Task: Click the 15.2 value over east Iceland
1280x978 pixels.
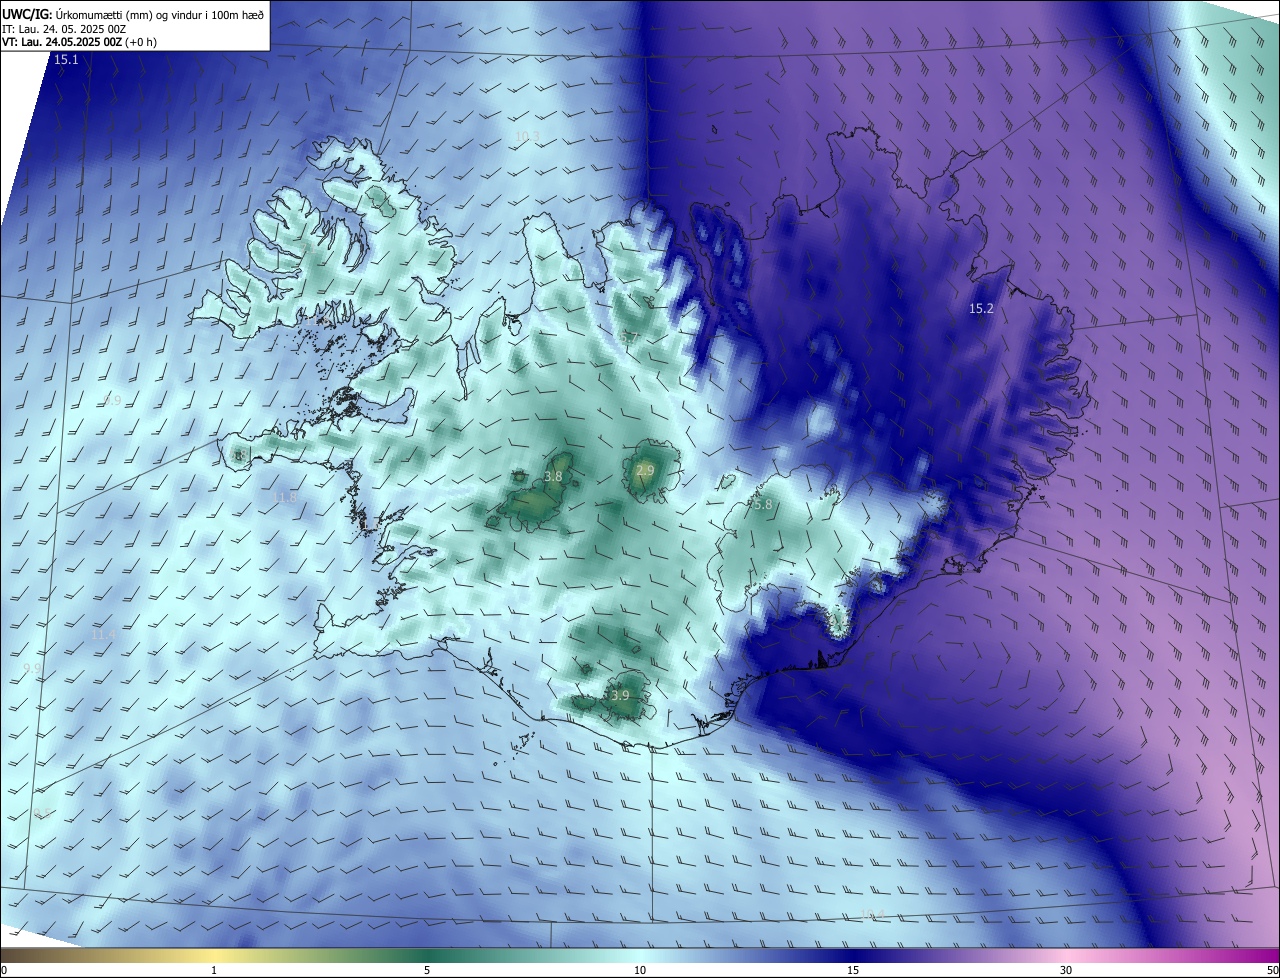Action: click(981, 309)
